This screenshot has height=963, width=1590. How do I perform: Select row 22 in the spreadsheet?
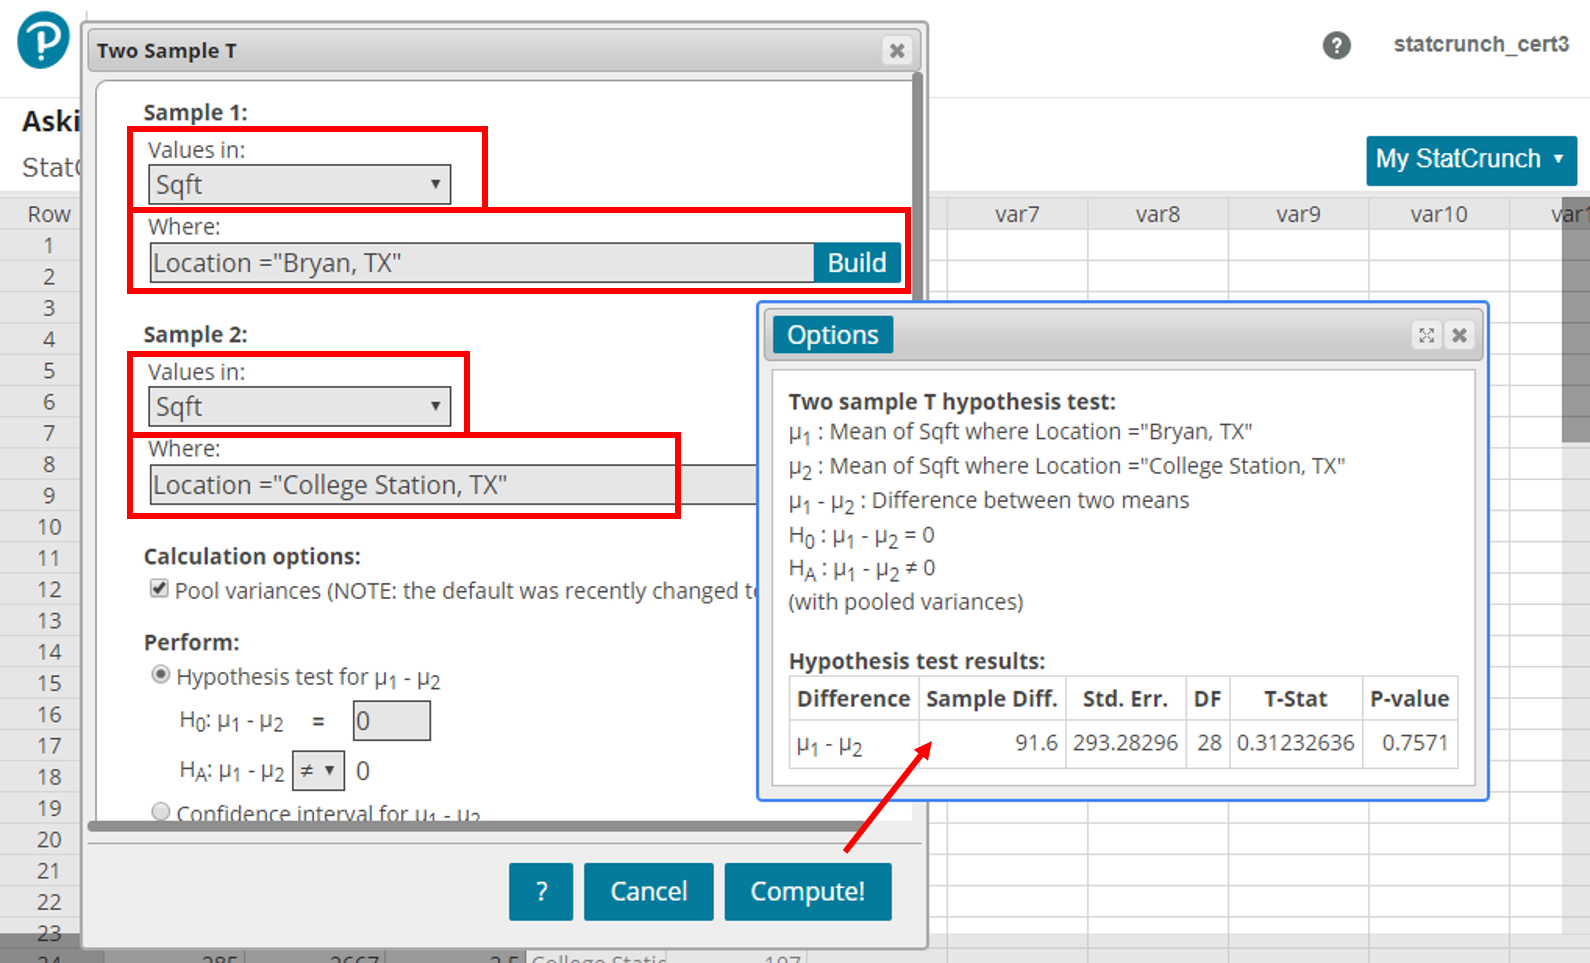point(48,902)
